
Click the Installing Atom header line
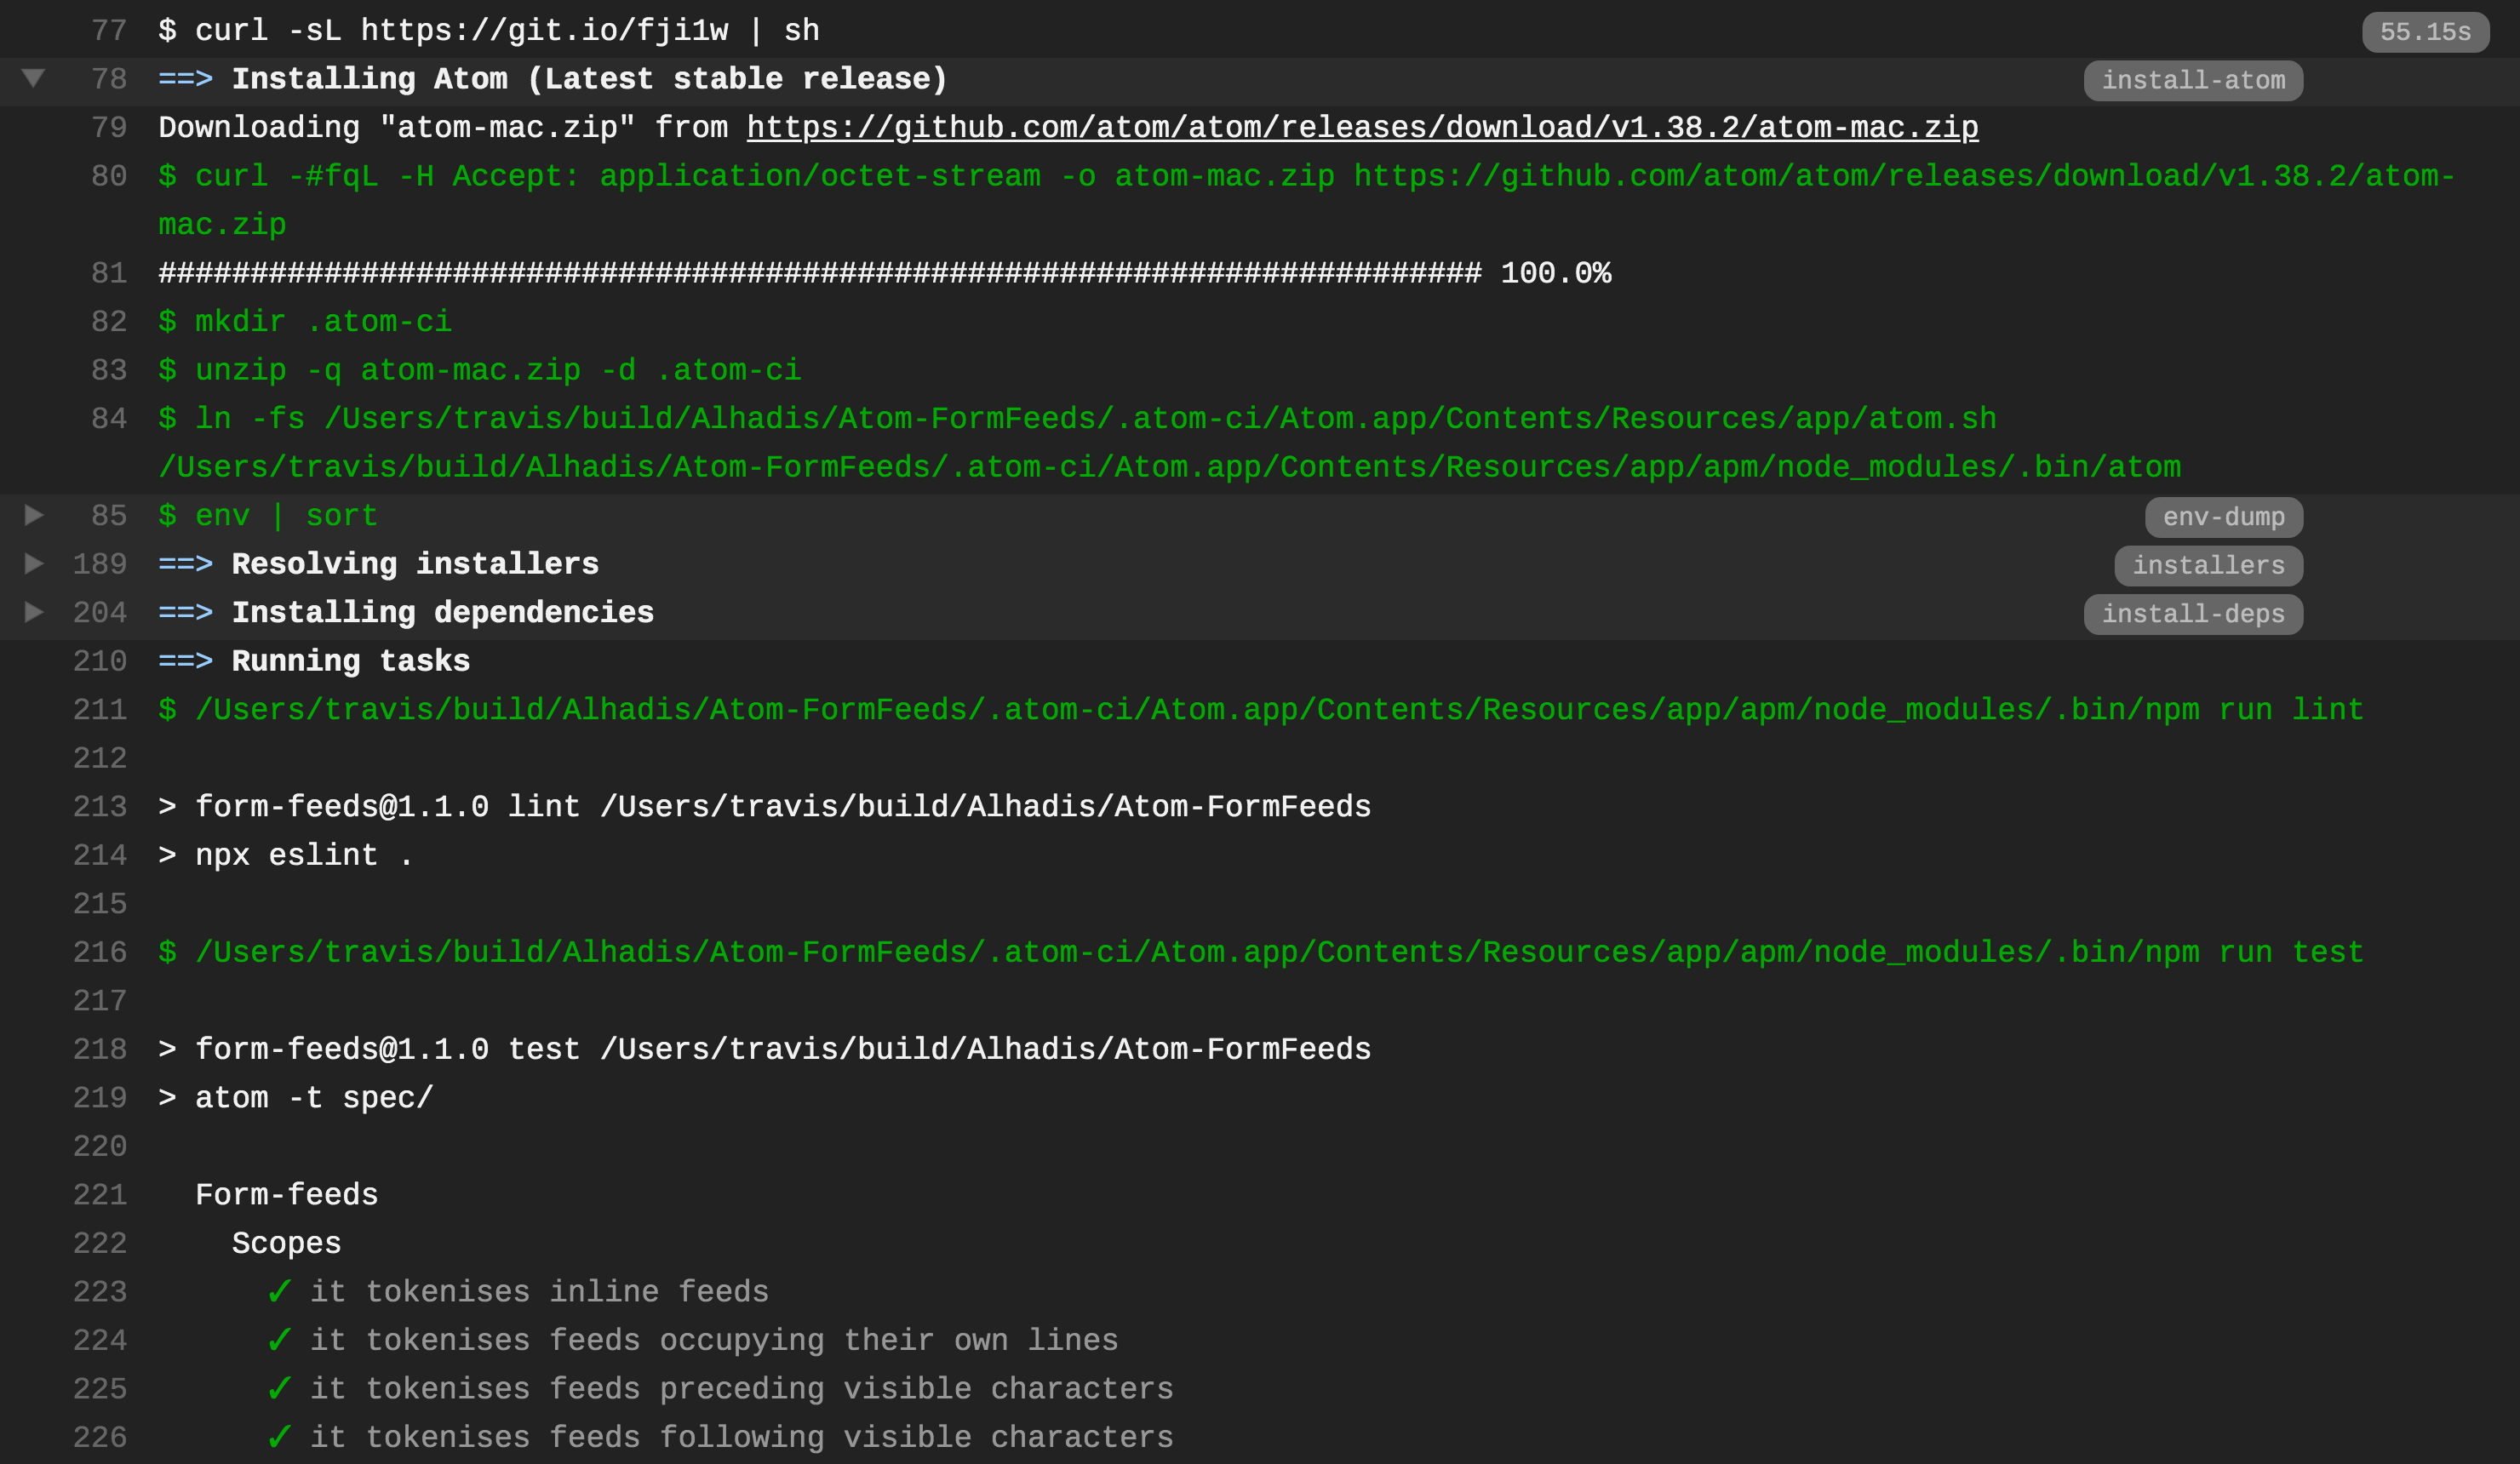[588, 79]
